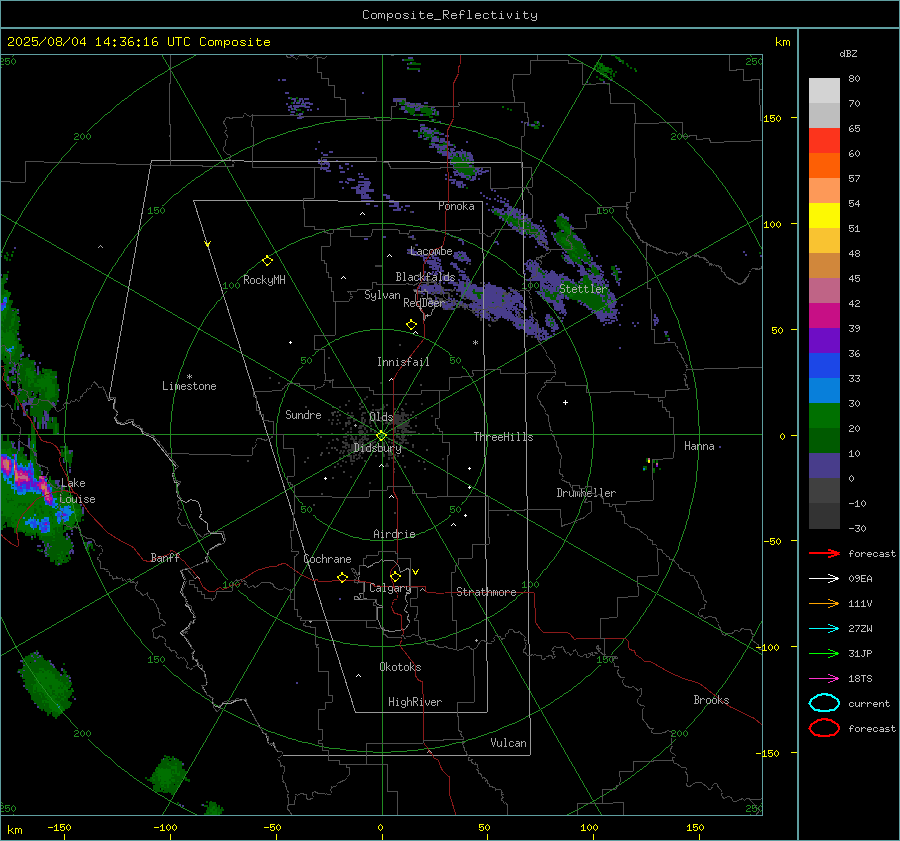Image resolution: width=900 pixels, height=841 pixels.
Task: Click the 18TS legend label
Action: click(860, 679)
